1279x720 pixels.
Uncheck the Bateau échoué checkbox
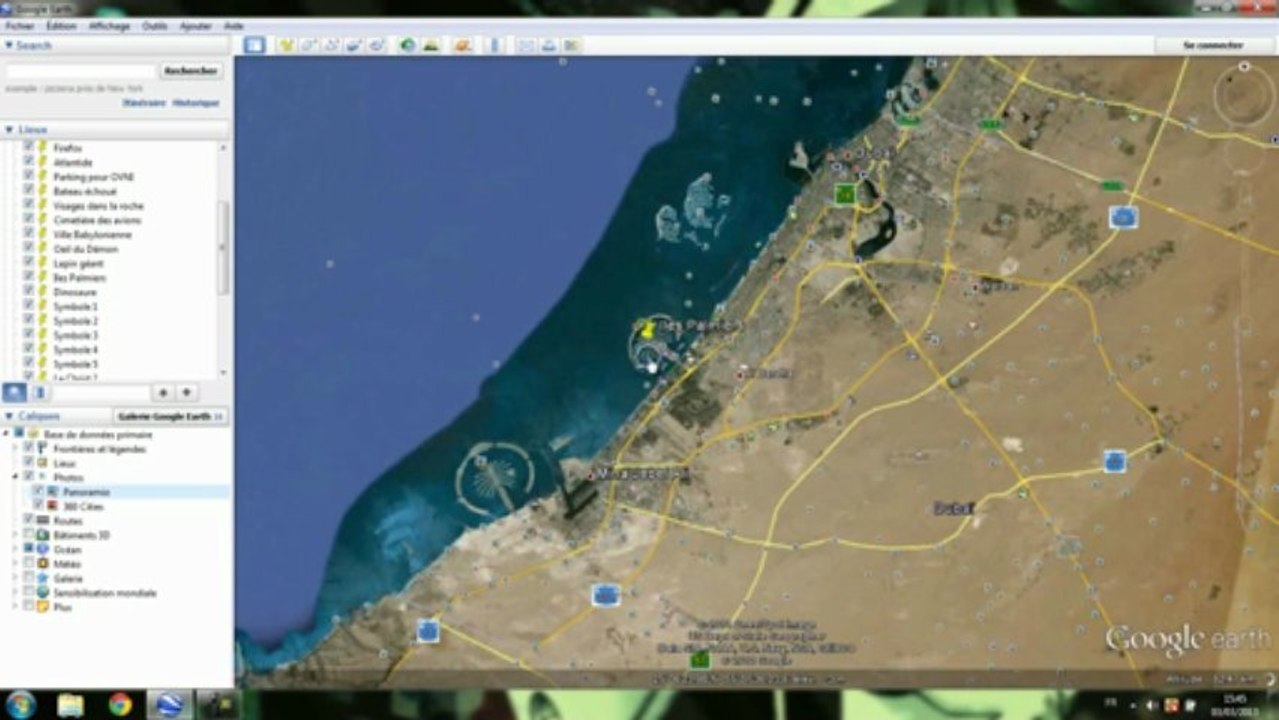(28, 191)
